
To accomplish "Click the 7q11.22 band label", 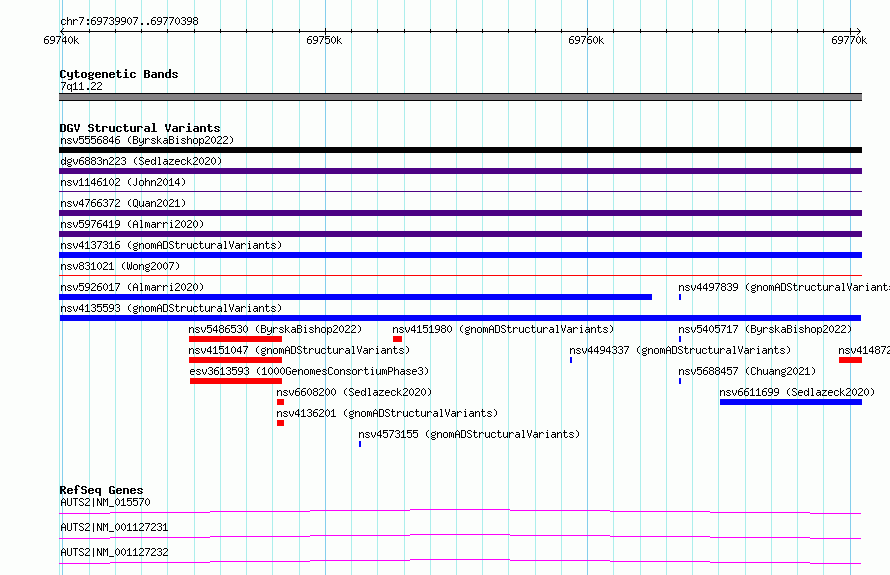I will click(81, 86).
